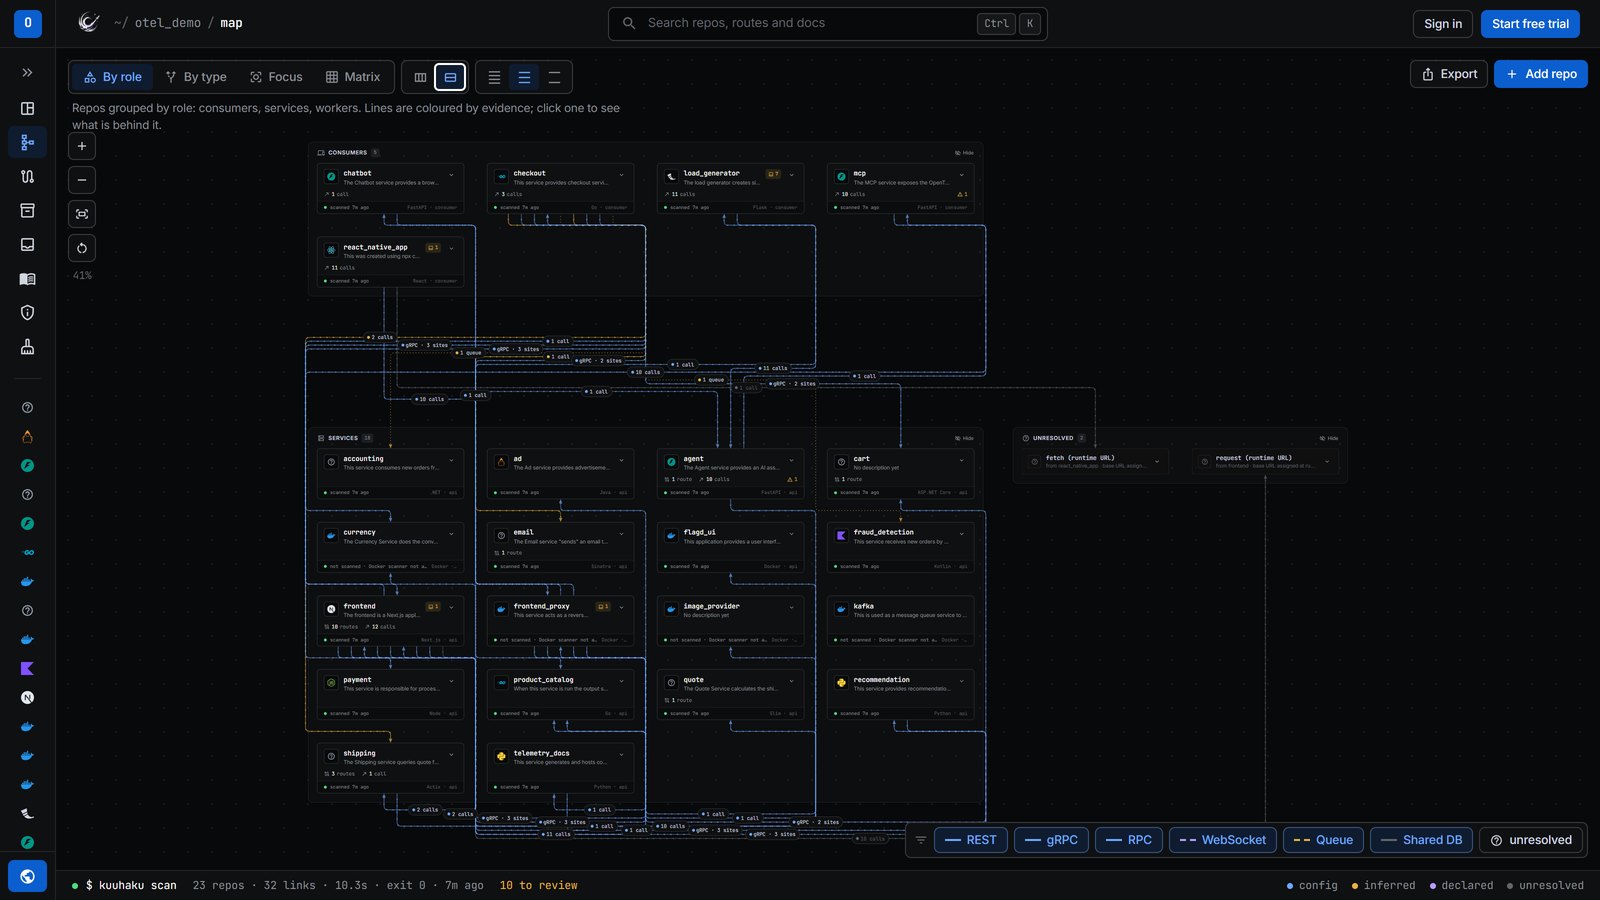Open the shield security icon in sidebar
The width and height of the screenshot is (1600, 900).
point(27,313)
